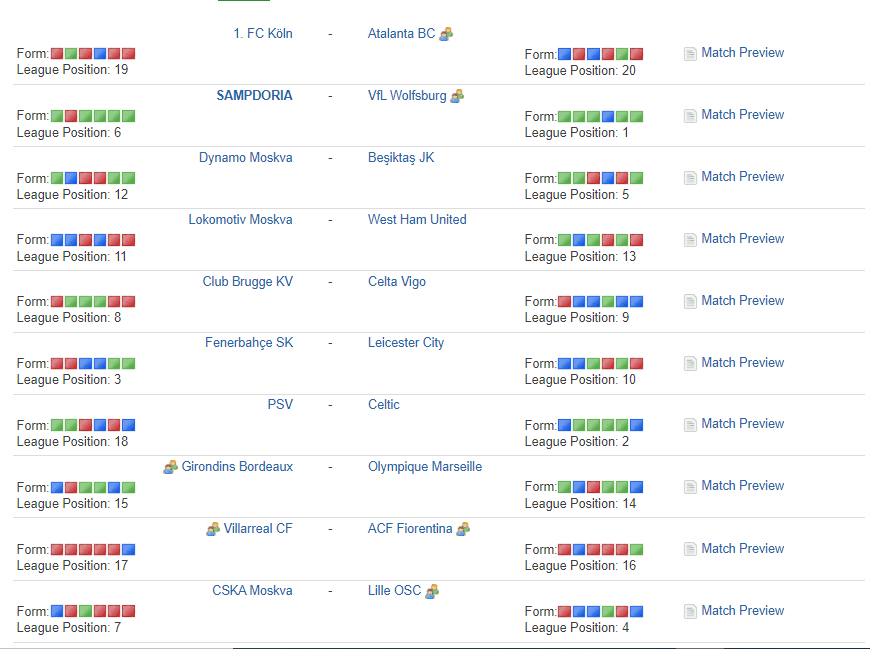Click the manager icon beside Lille OSC
The image size is (870, 649).
(432, 591)
